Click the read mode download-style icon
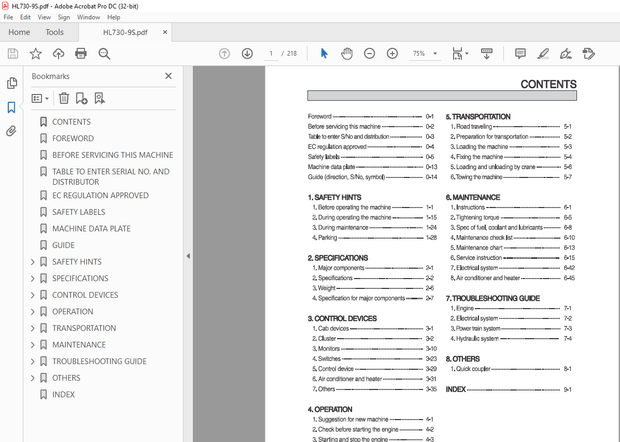Image resolution: width=620 pixels, height=442 pixels. tap(486, 53)
